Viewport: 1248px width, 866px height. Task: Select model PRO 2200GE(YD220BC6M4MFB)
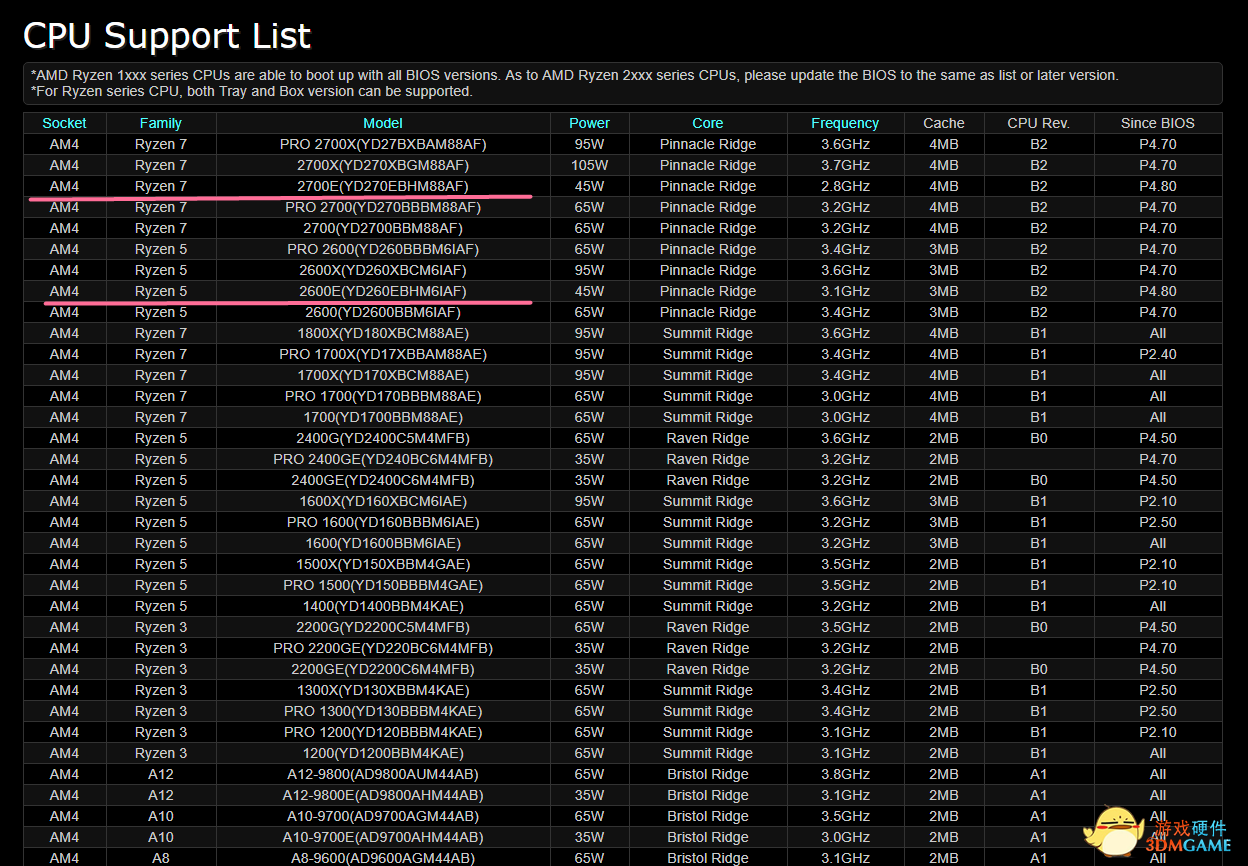click(x=383, y=648)
